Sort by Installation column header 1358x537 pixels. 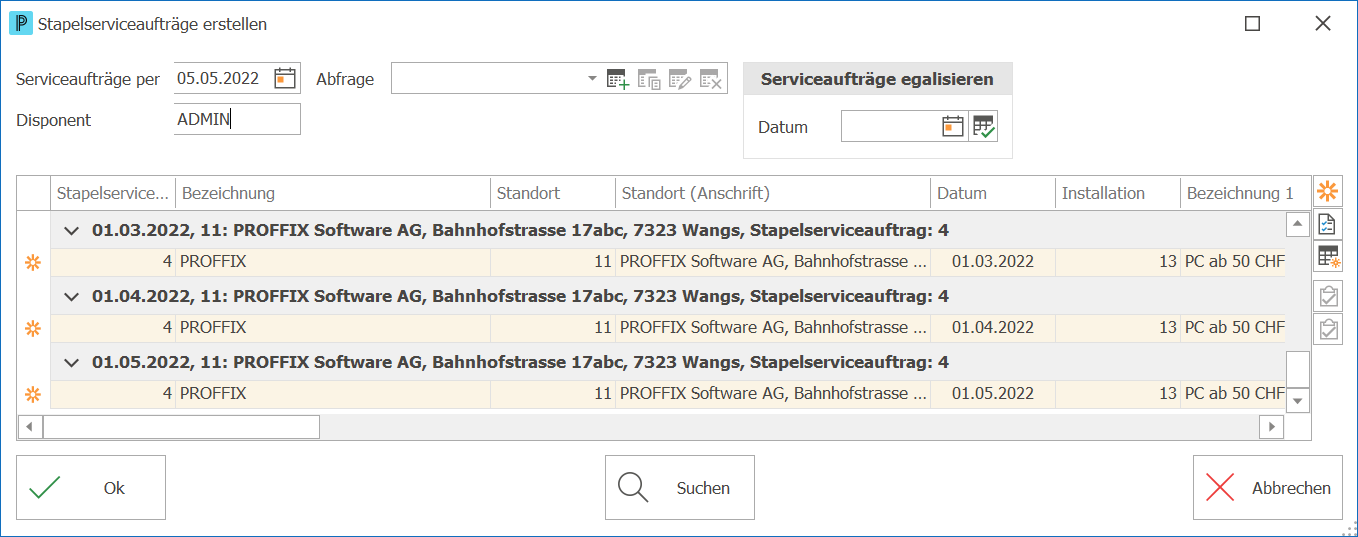1118,193
